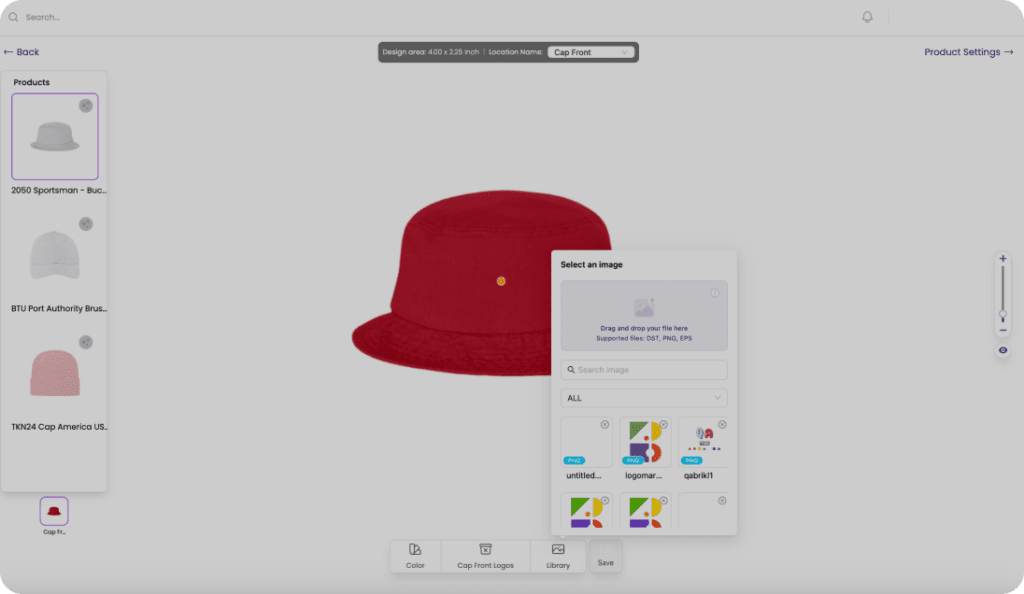Go Back to the previous page
The image size is (1024, 594).
pos(21,52)
